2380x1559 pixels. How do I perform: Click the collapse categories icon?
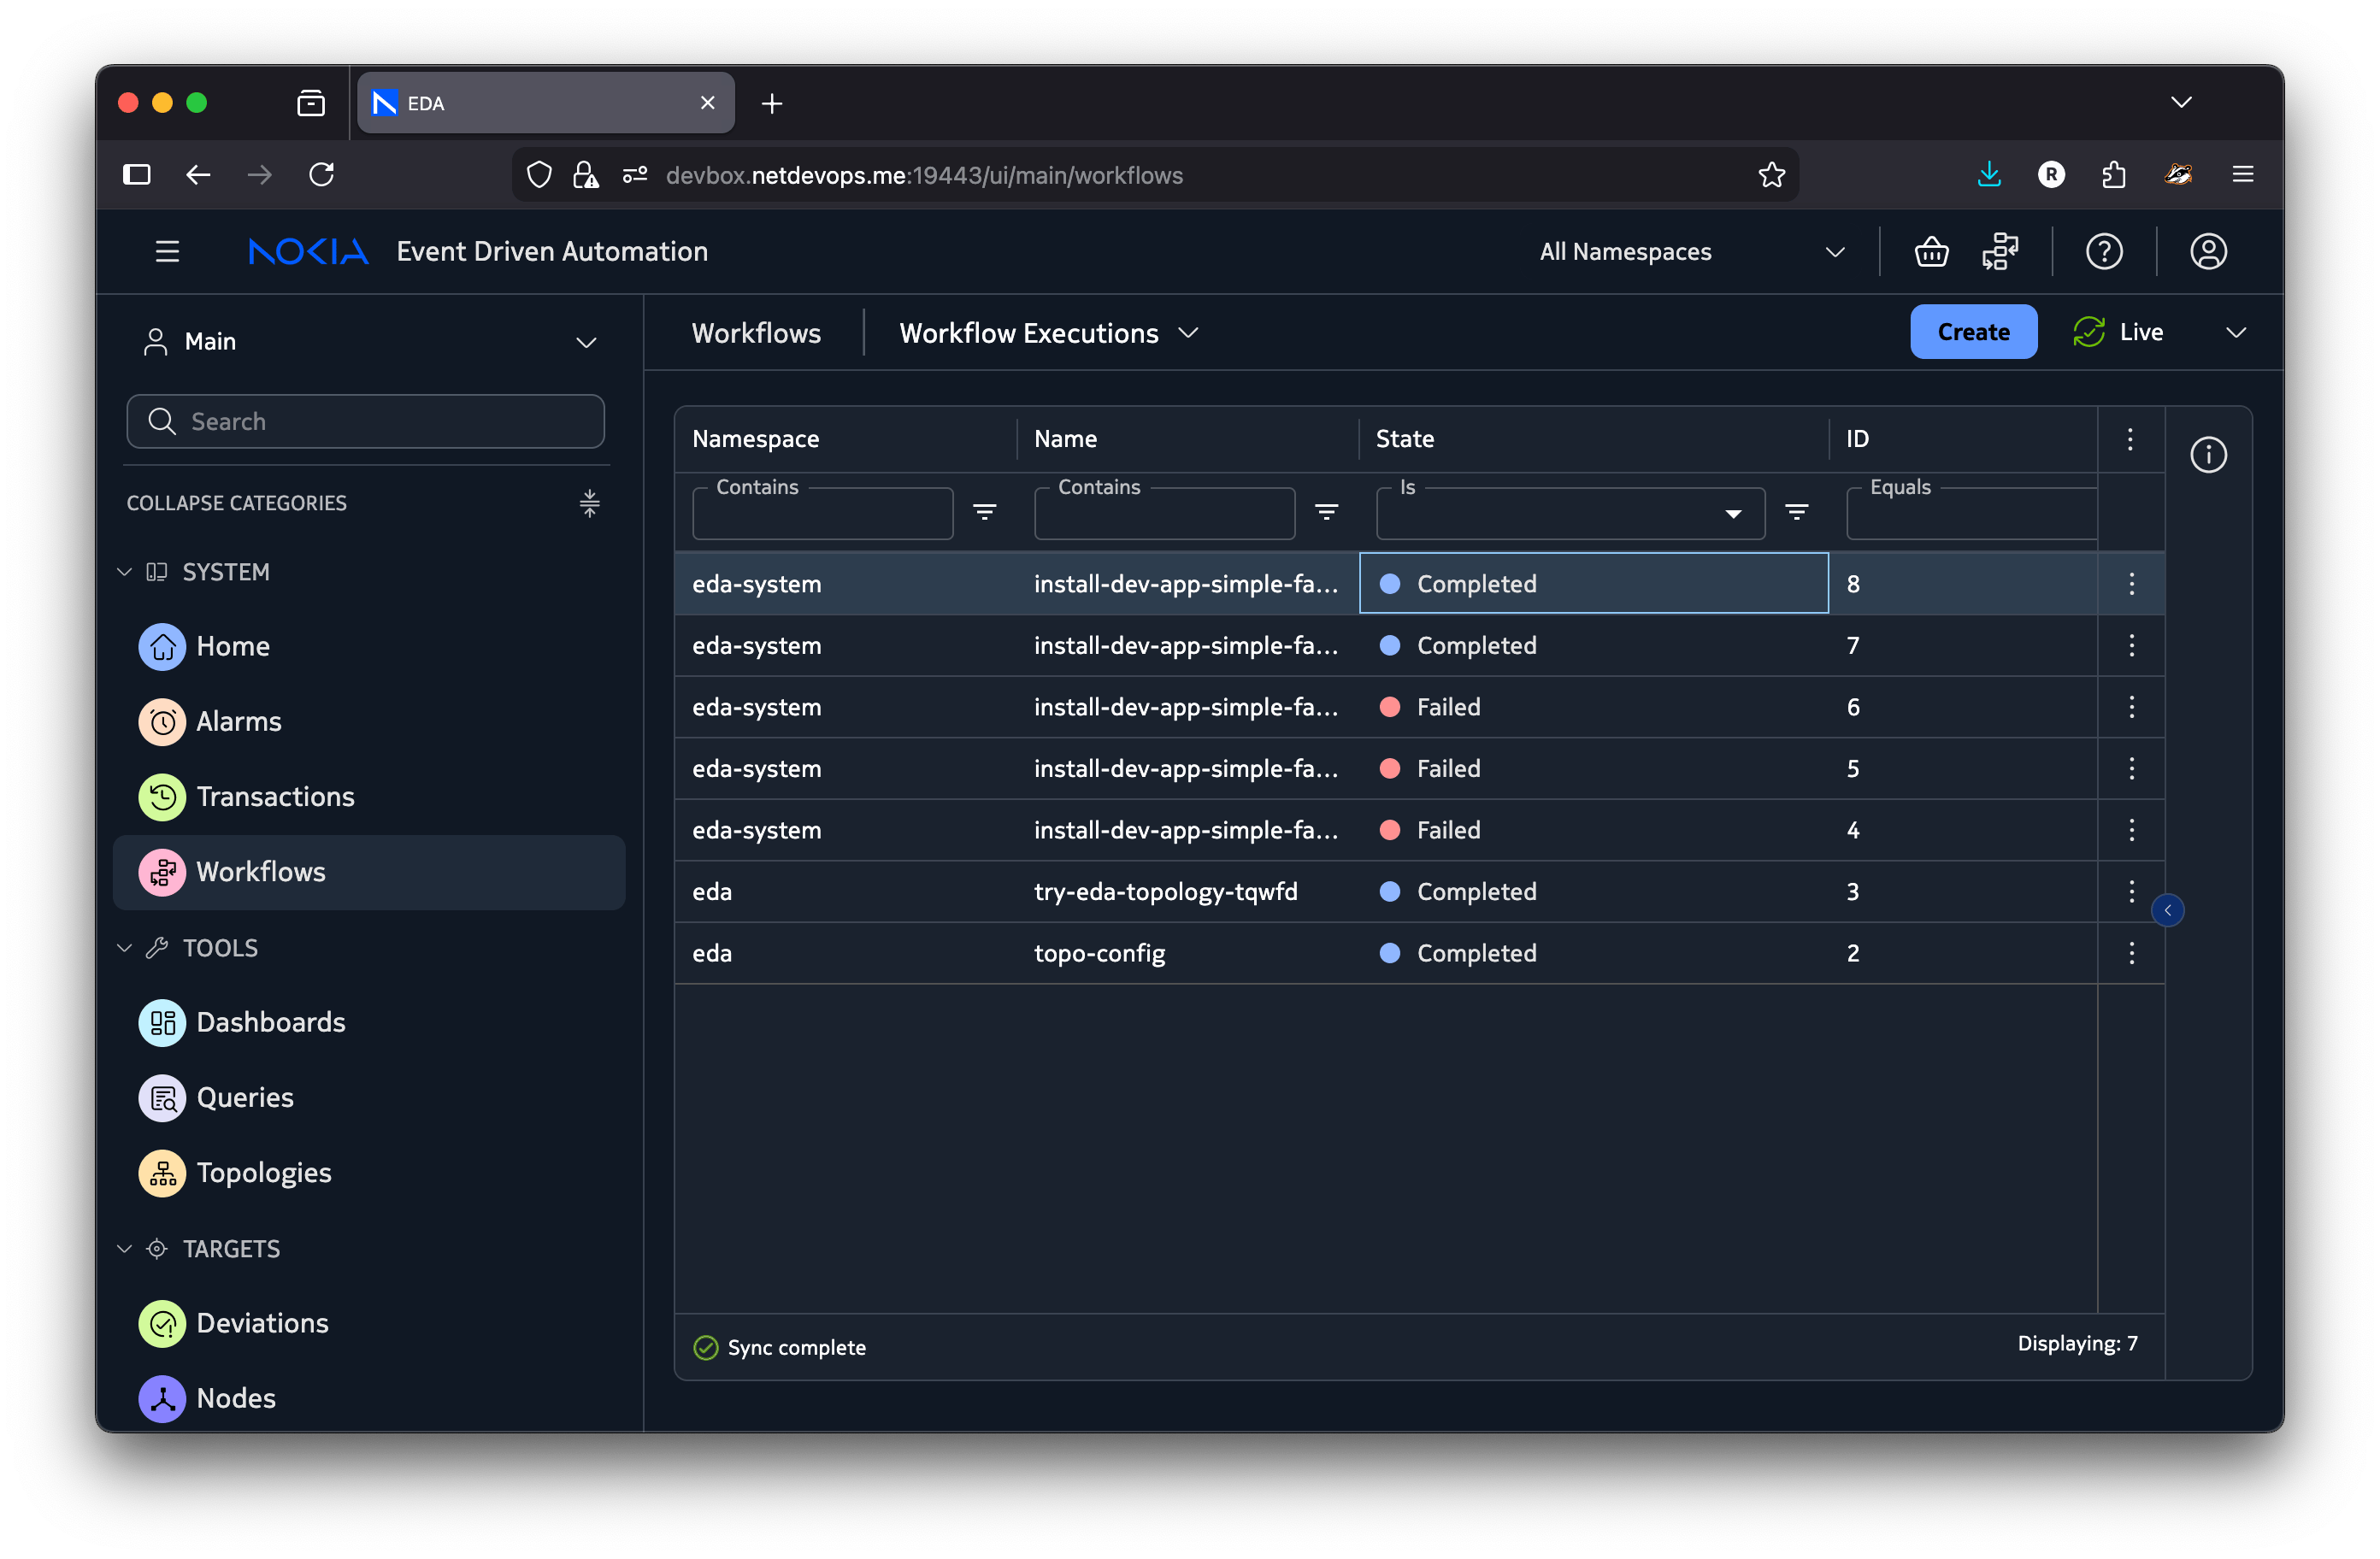click(589, 503)
